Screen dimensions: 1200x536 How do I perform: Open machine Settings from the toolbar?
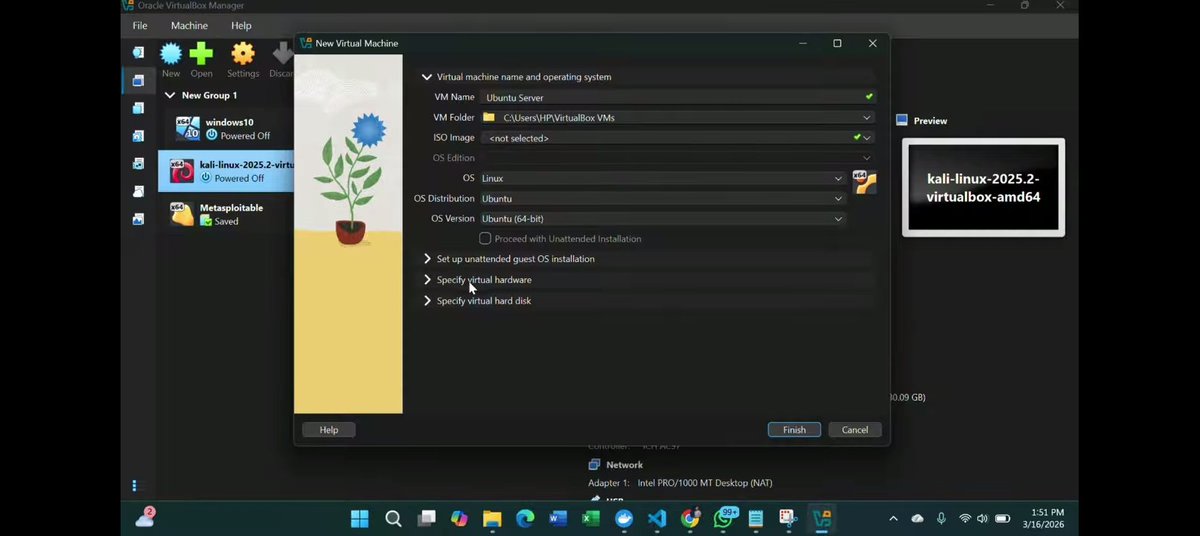[243, 54]
